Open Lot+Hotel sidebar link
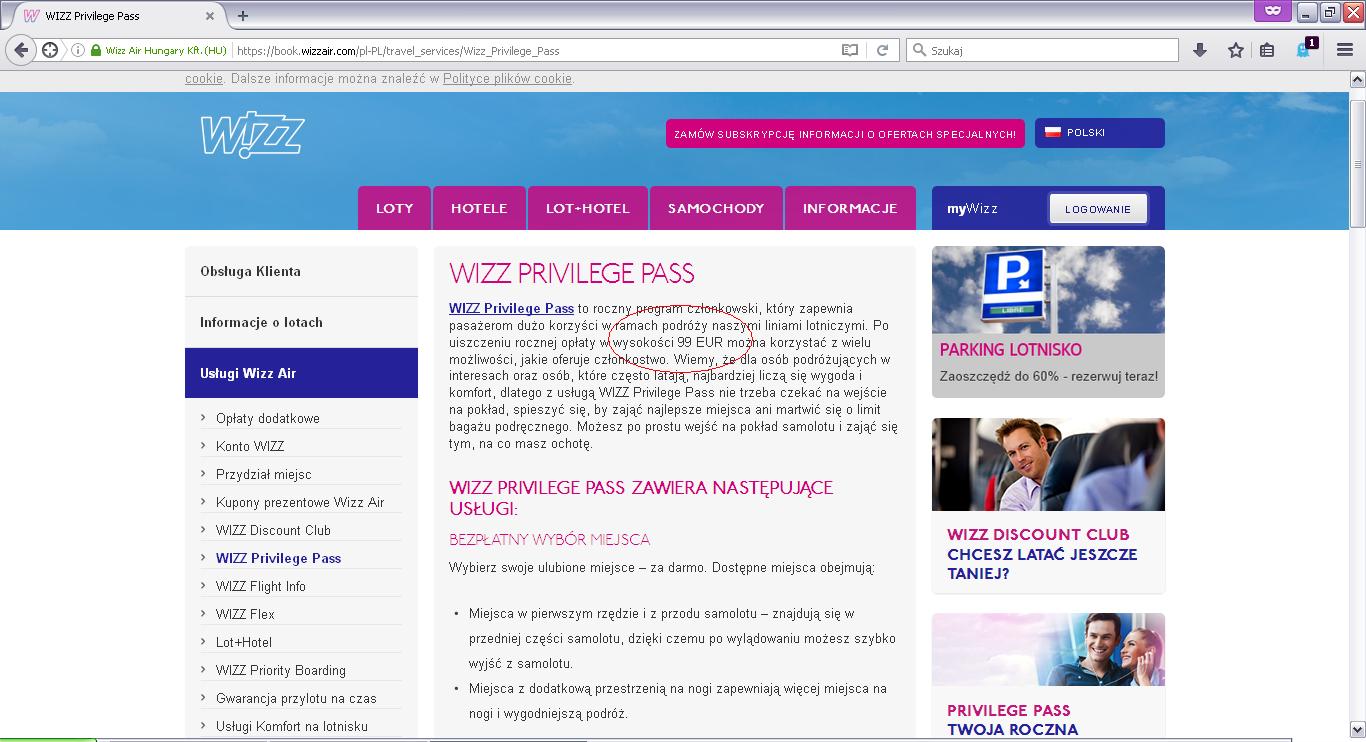Image resolution: width=1366 pixels, height=742 pixels. pyautogui.click(x=244, y=642)
